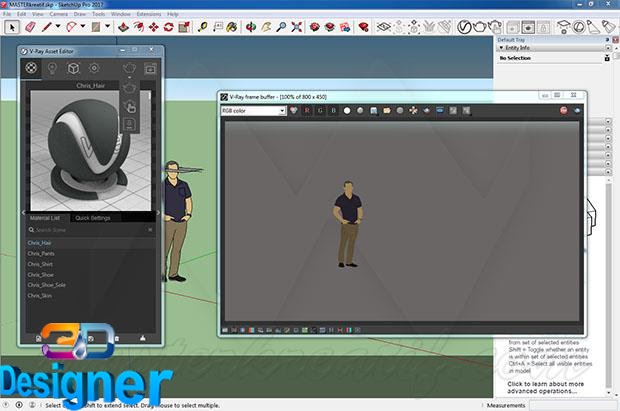Activate the Pan hand tool
The height and width of the screenshot is (411, 620).
pyautogui.click(x=266, y=27)
